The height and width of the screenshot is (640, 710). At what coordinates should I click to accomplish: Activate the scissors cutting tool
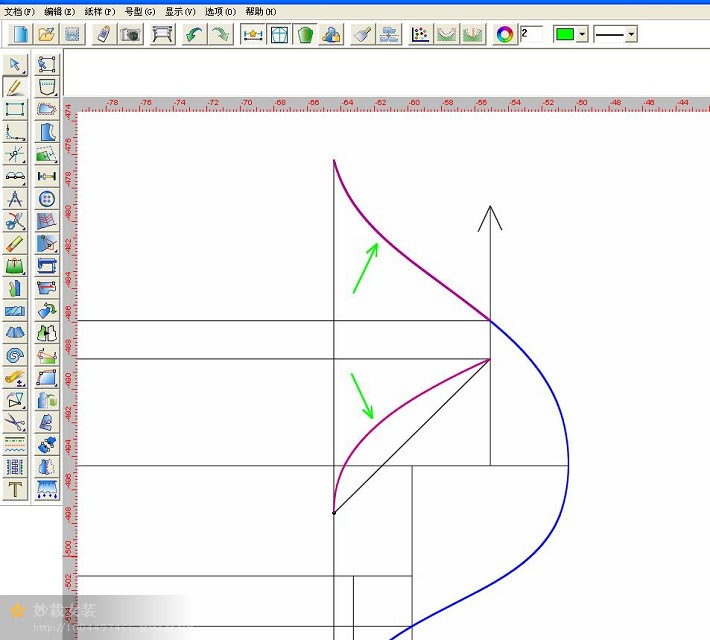click(x=15, y=221)
